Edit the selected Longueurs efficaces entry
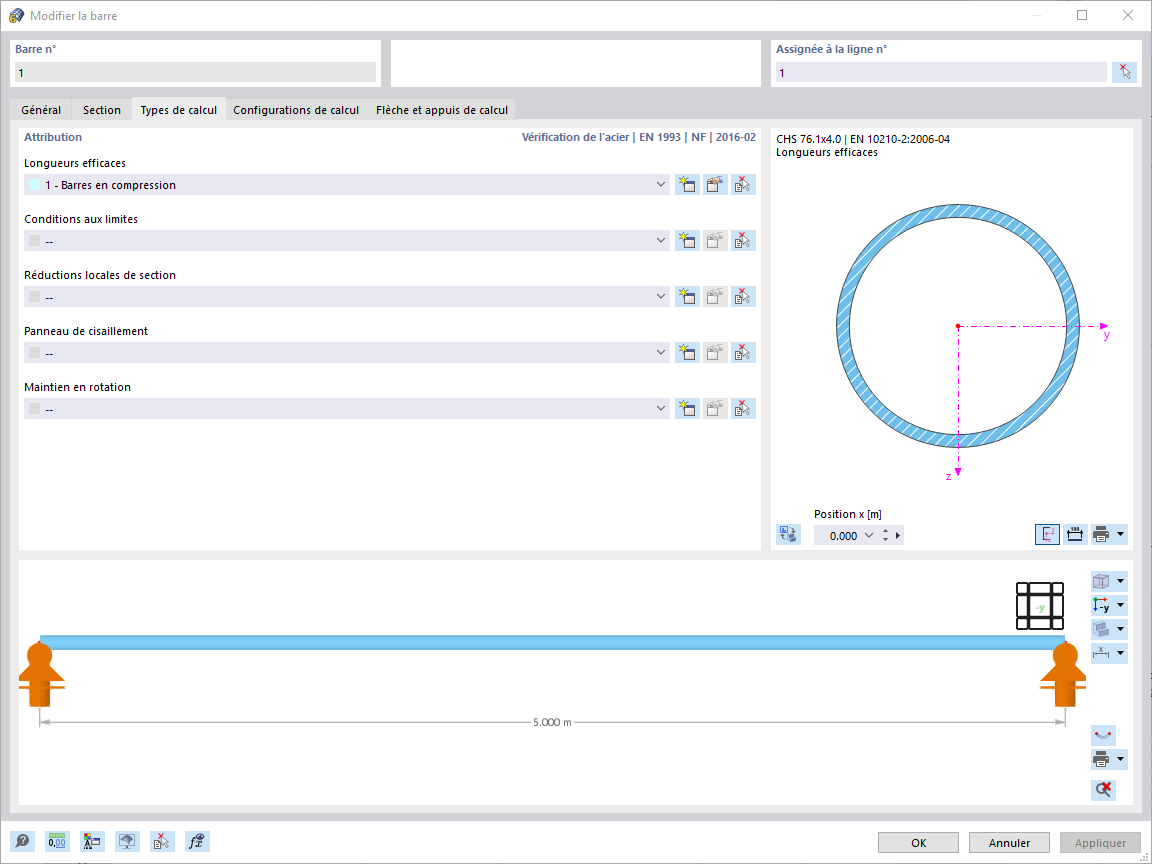The height and width of the screenshot is (864, 1152). (715, 184)
